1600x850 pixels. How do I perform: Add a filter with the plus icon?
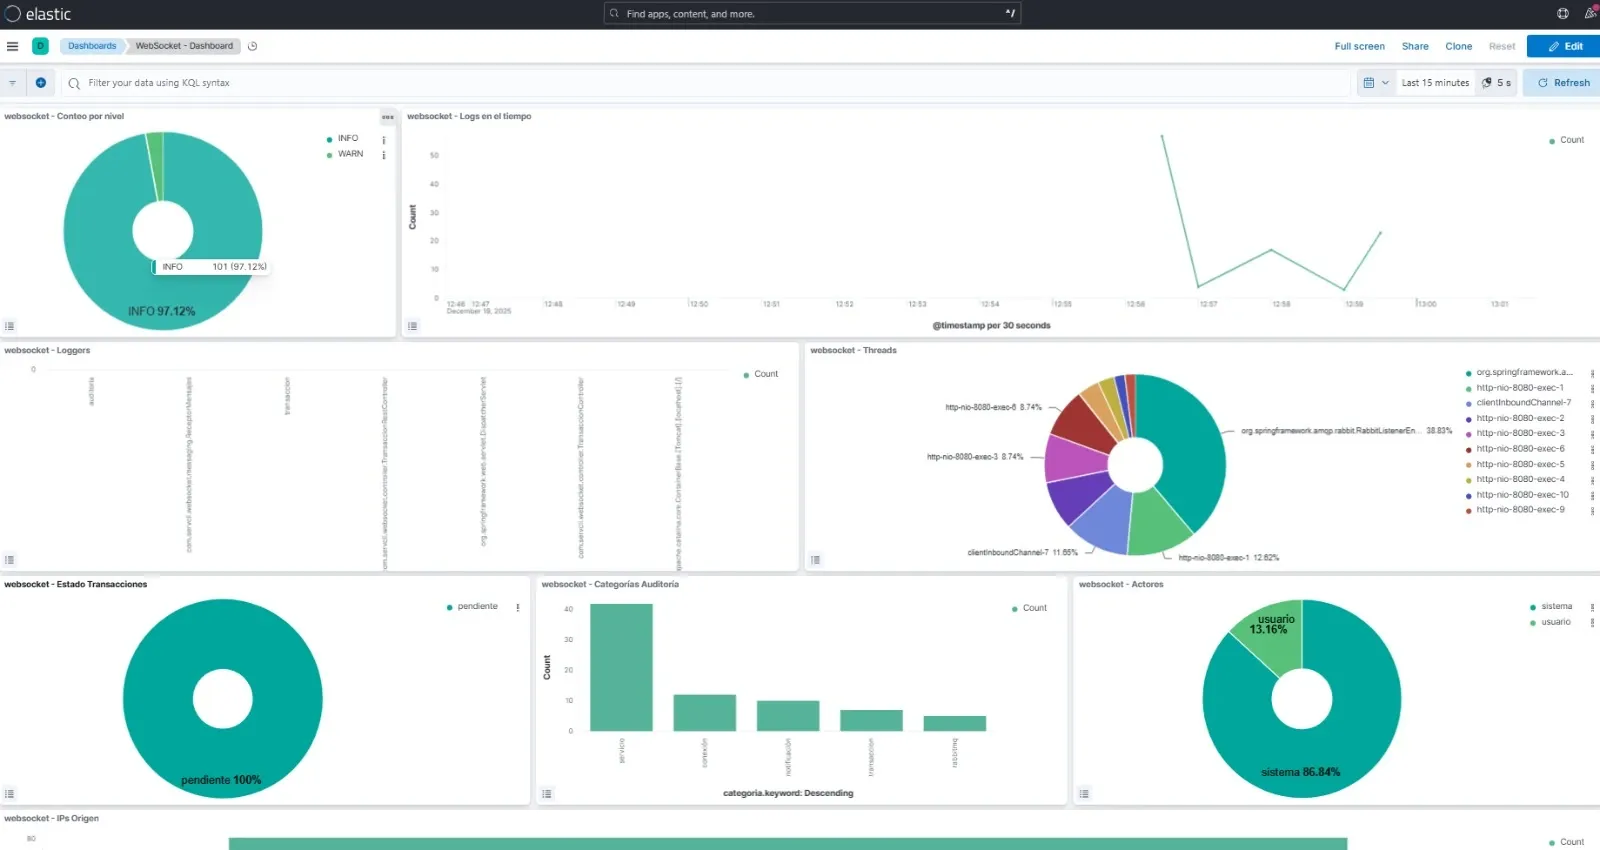(41, 83)
